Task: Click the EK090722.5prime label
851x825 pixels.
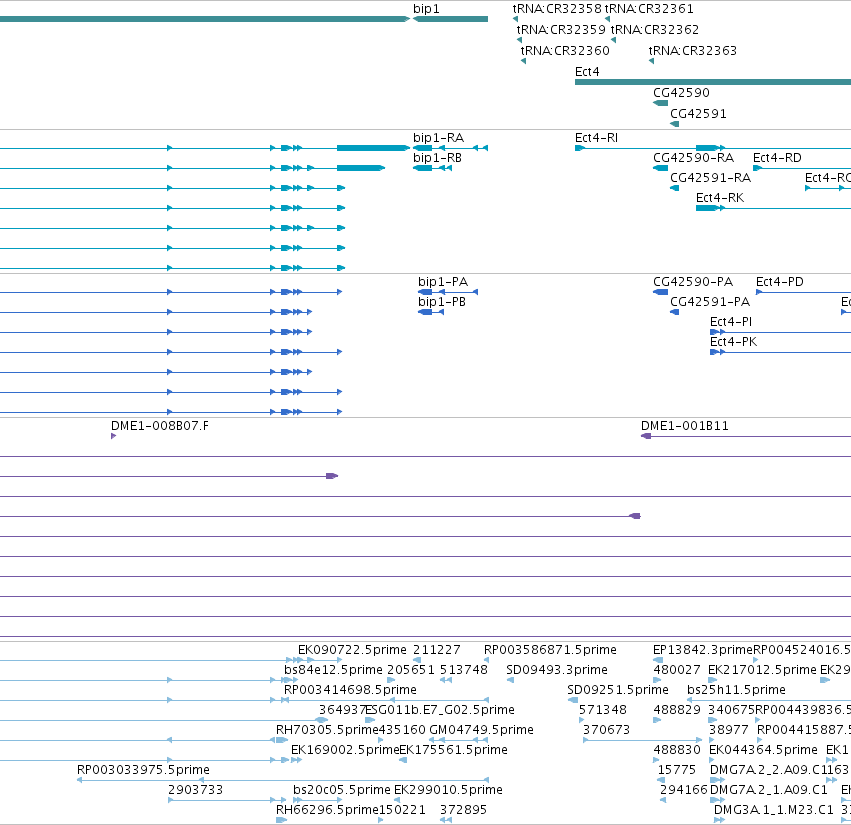Action: pyautogui.click(x=352, y=650)
